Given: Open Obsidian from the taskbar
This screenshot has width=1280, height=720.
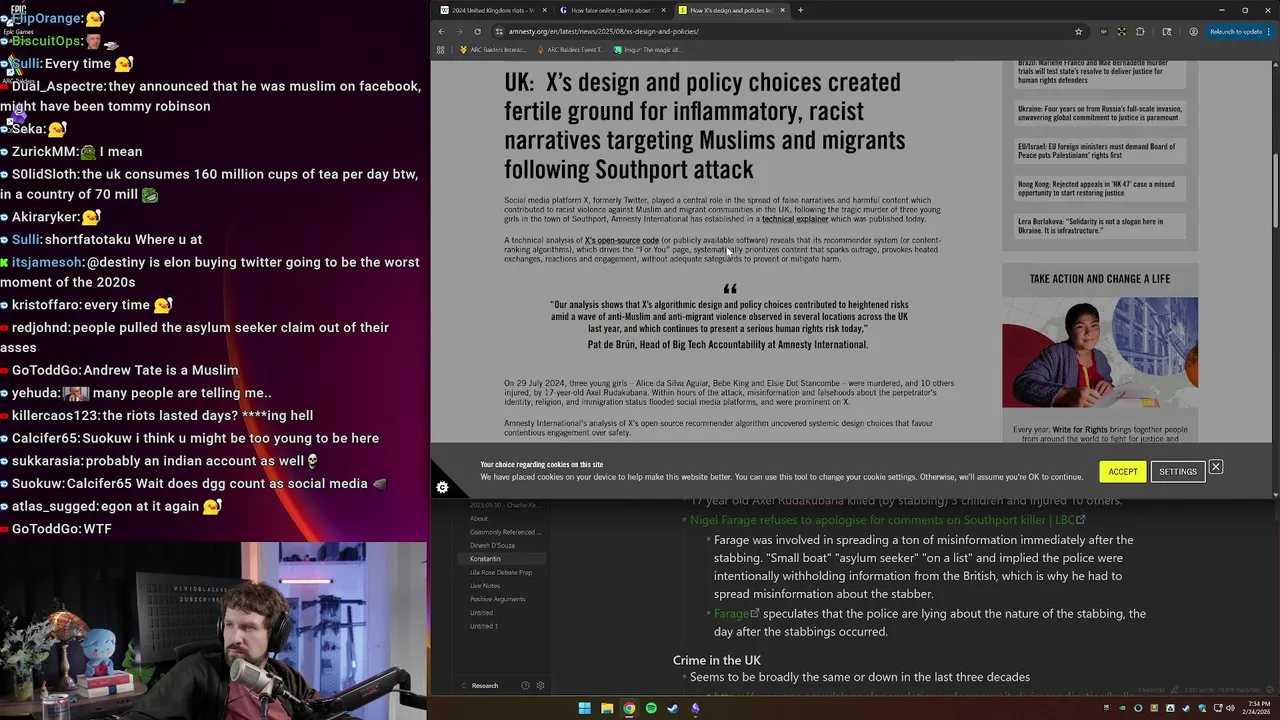Looking at the screenshot, I should [x=695, y=708].
